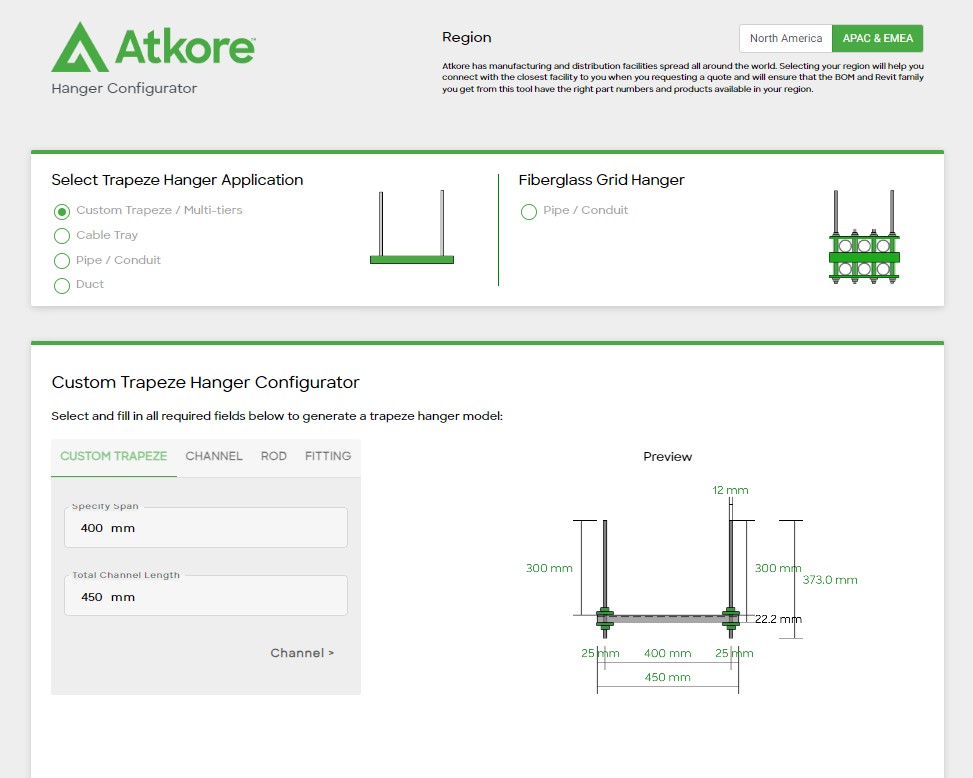Click the Fiberglass Grid Hanger heading
Viewport: 973px width, 778px height.
[x=601, y=180]
